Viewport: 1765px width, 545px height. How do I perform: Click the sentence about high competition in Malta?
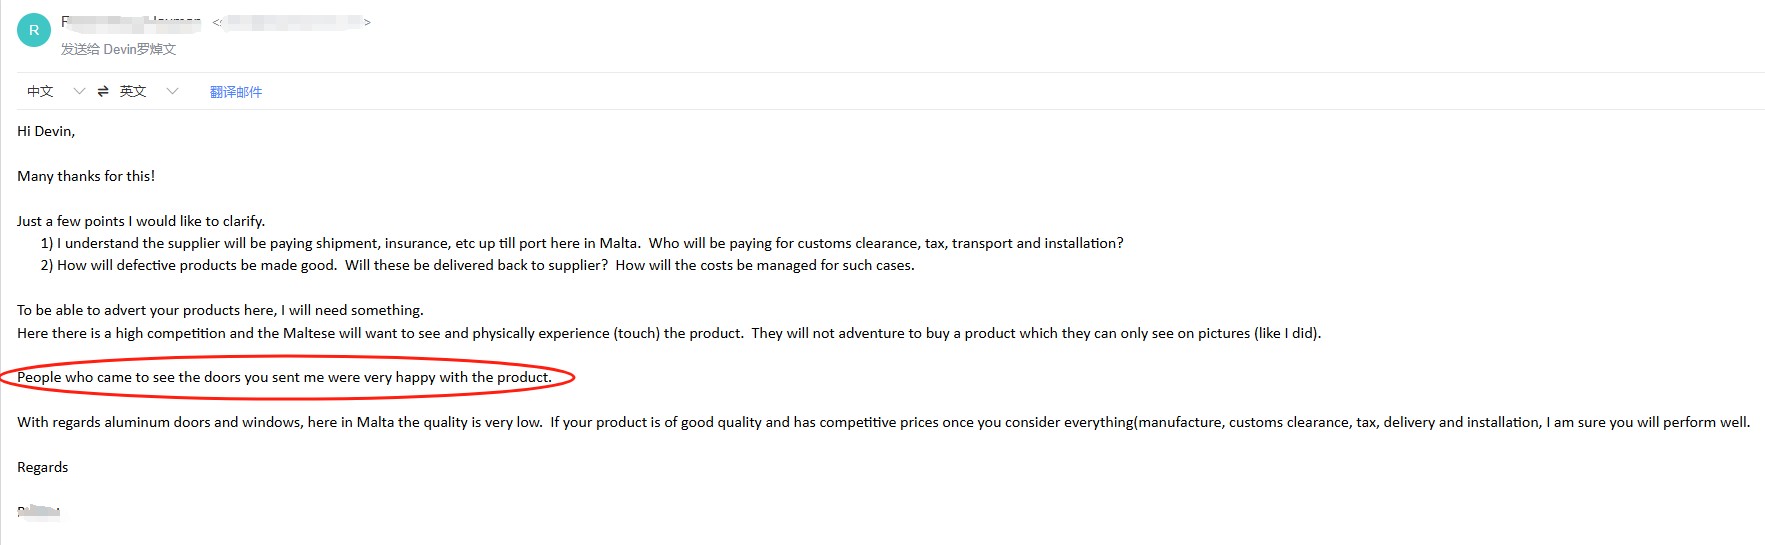(x=669, y=333)
